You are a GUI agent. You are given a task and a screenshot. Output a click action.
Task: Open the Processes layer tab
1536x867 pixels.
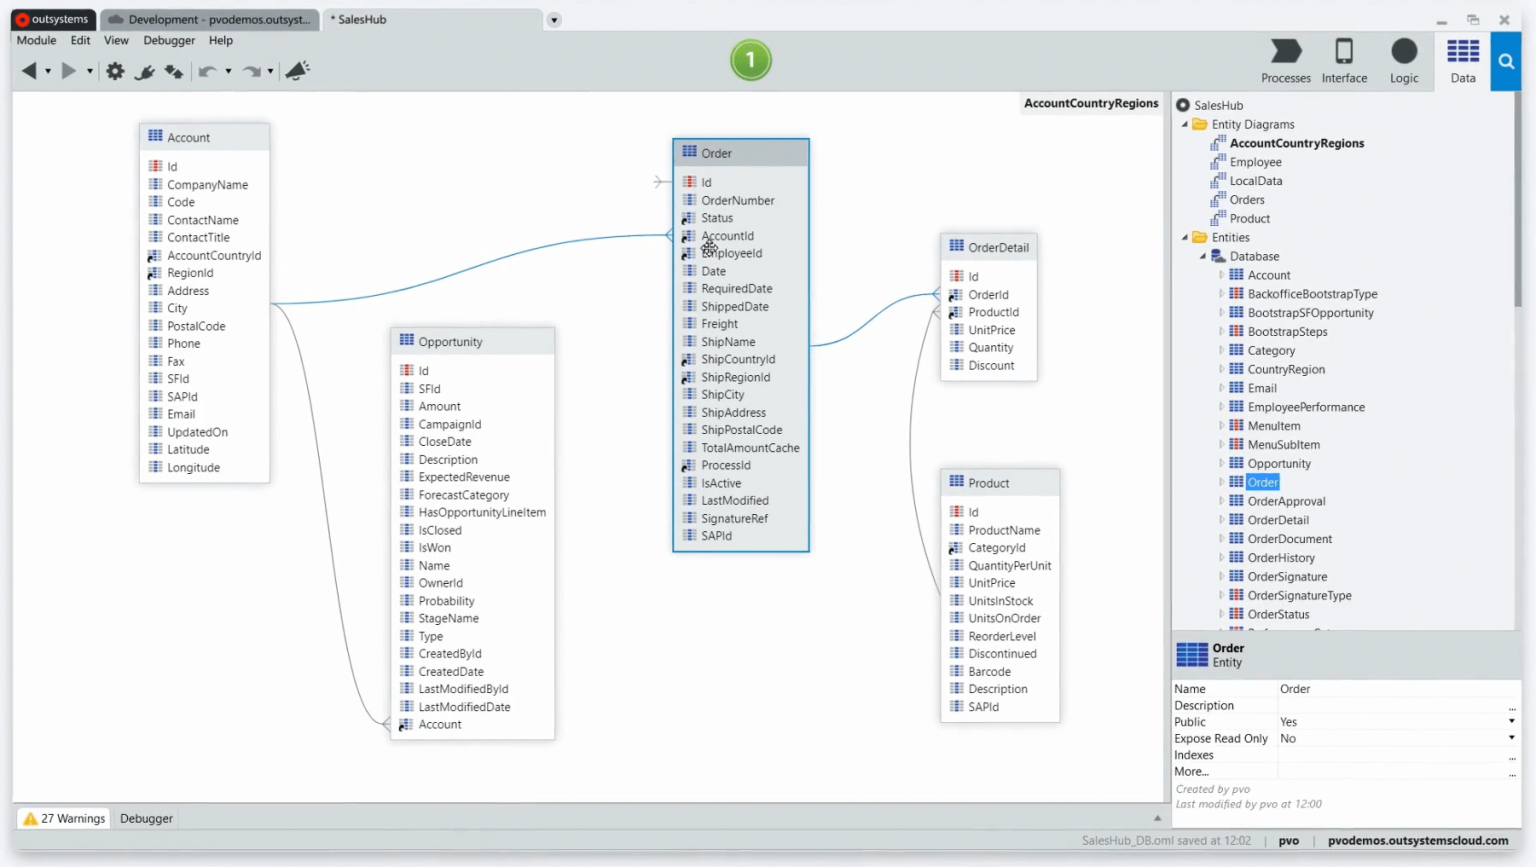coord(1286,61)
